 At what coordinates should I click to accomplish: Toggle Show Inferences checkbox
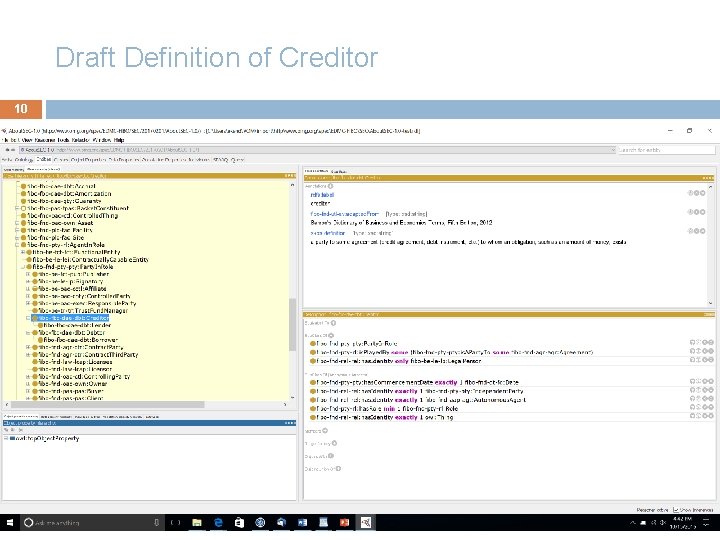click(x=675, y=510)
